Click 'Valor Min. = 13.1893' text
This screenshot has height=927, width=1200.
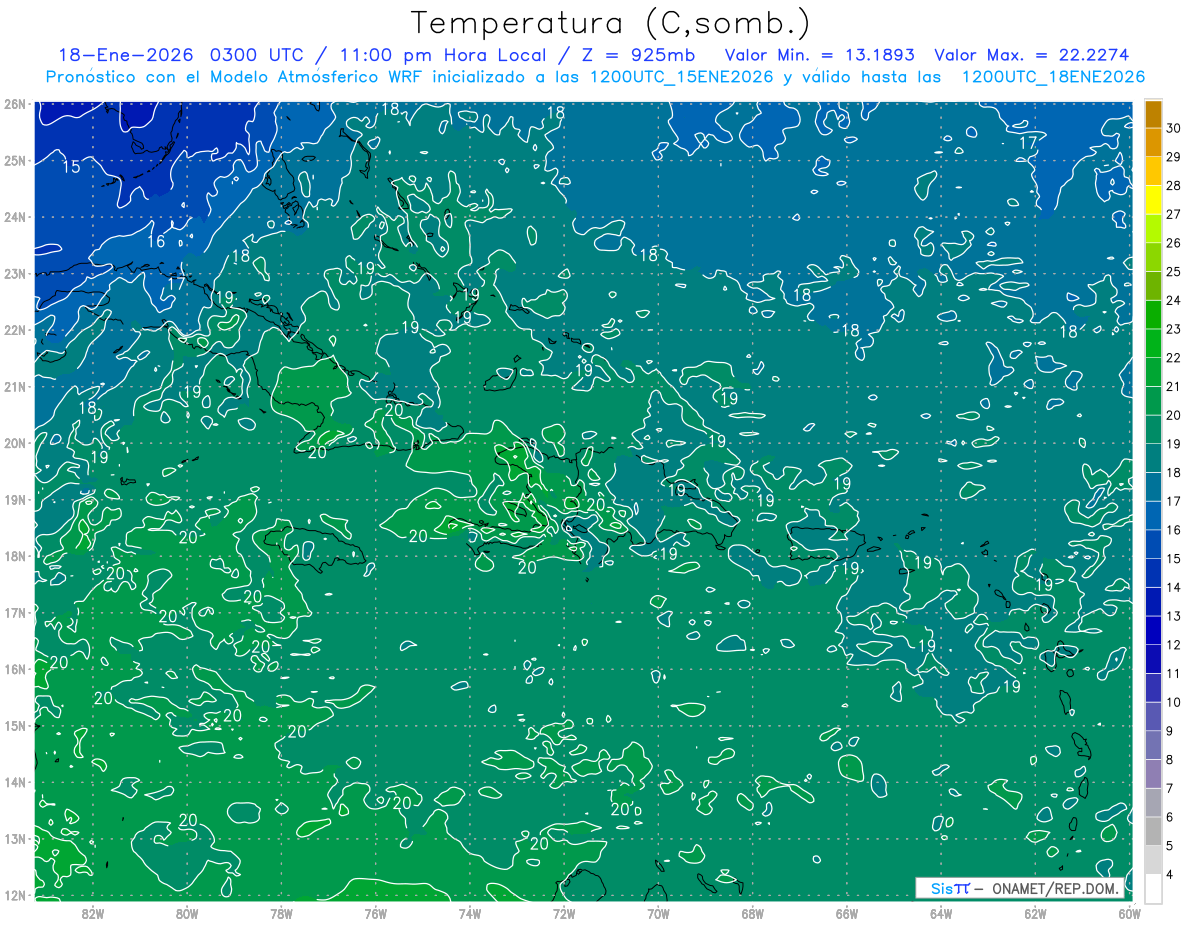(821, 55)
